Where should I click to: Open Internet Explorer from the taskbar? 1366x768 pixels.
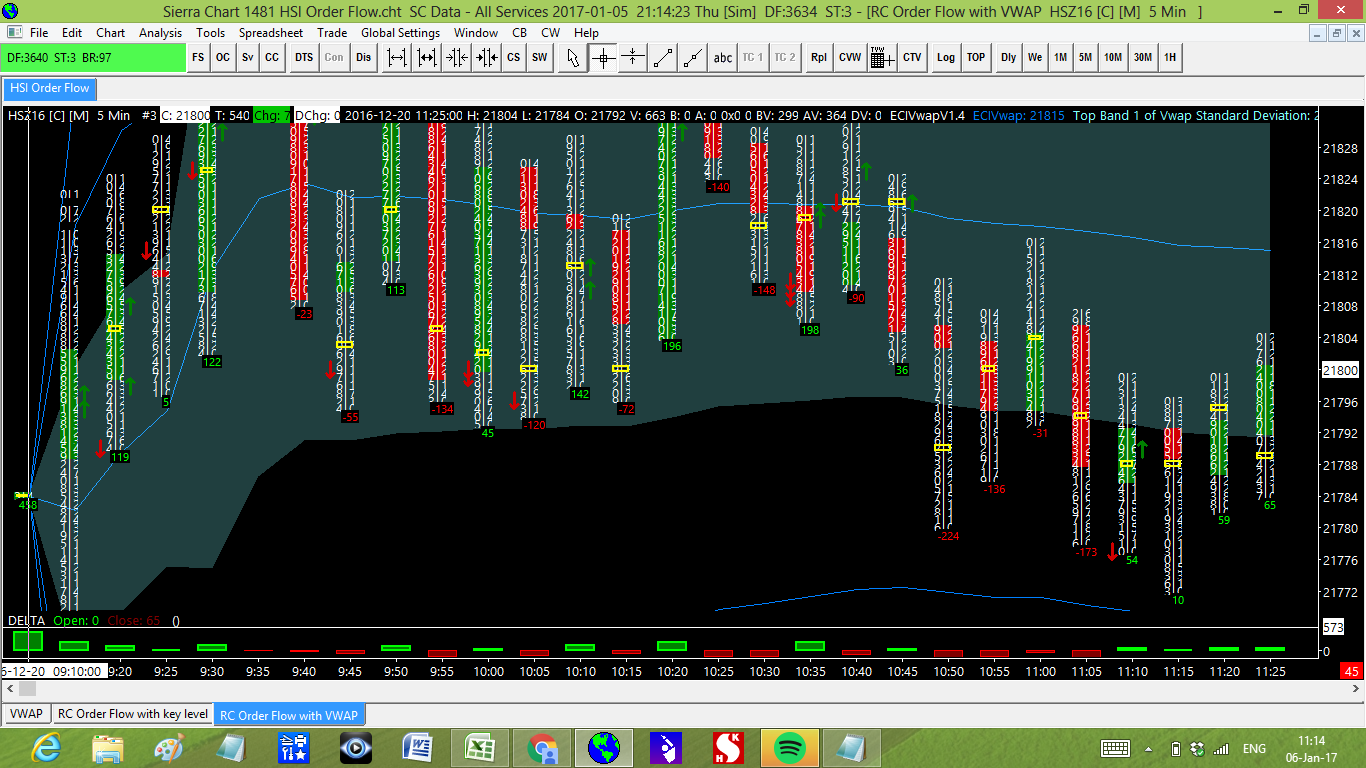tap(45, 748)
